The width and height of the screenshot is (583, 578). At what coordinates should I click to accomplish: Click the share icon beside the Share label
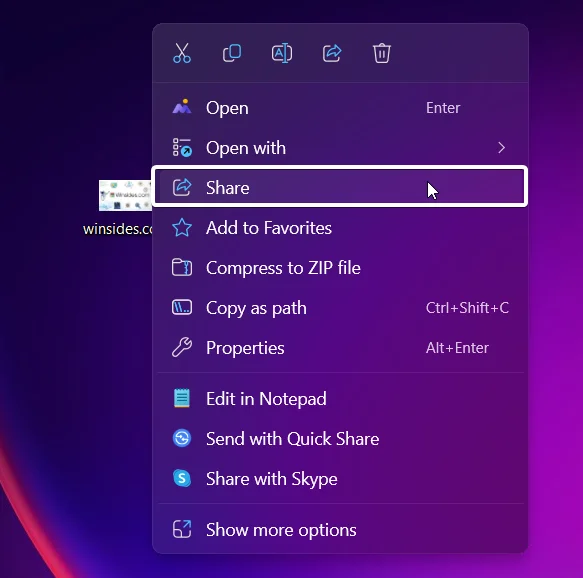182,187
